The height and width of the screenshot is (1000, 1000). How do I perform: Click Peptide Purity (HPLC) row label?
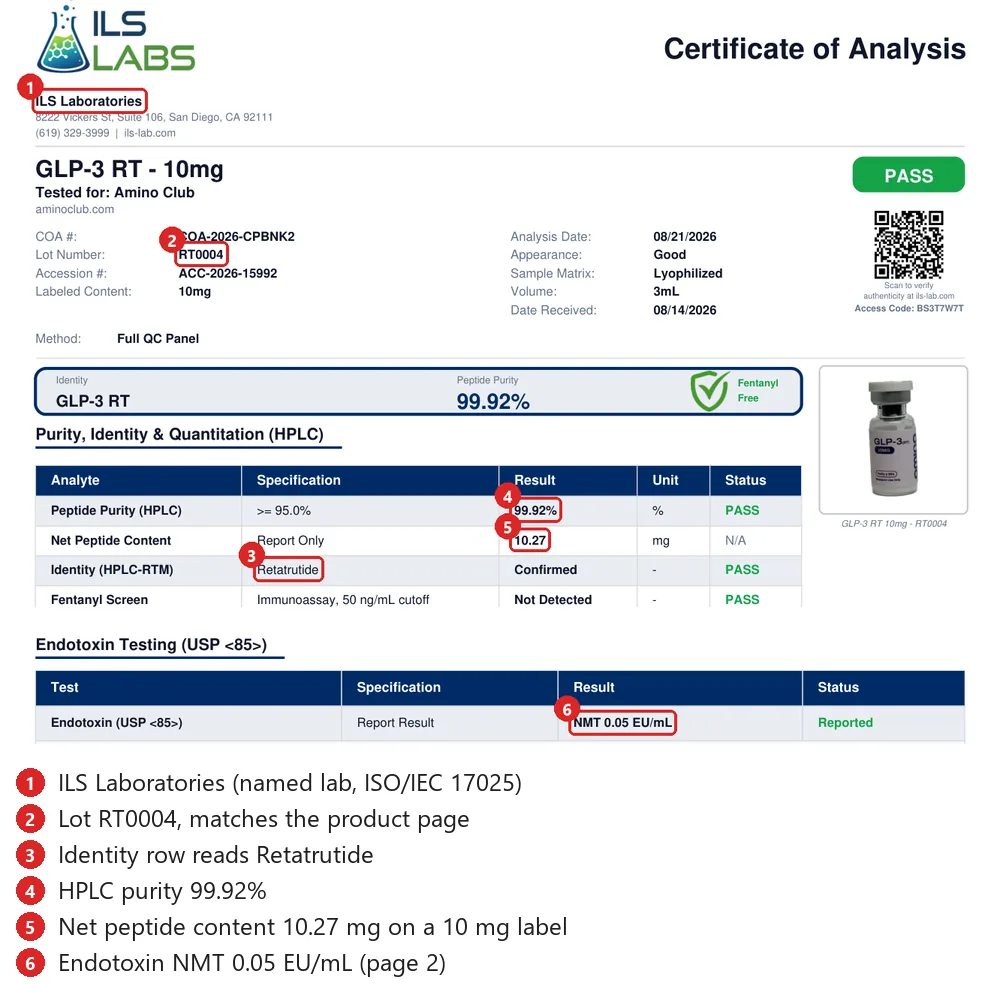pyautogui.click(x=116, y=511)
